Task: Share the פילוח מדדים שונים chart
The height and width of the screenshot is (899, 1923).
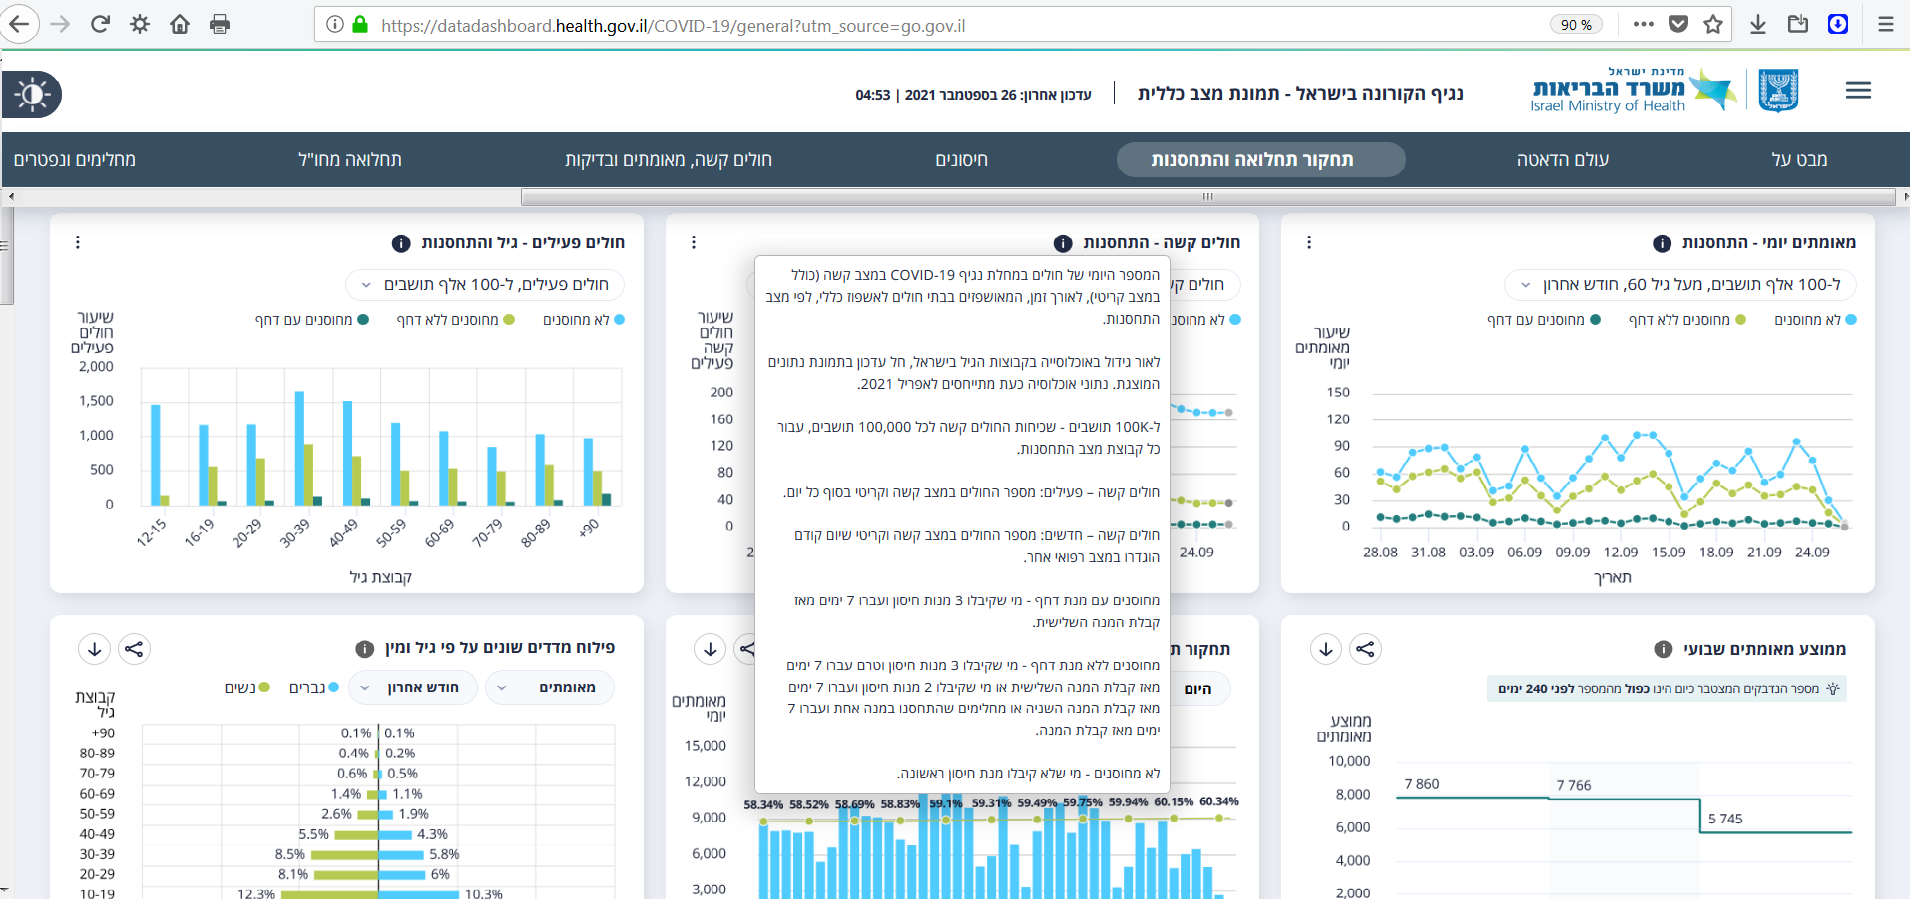Action: click(134, 649)
